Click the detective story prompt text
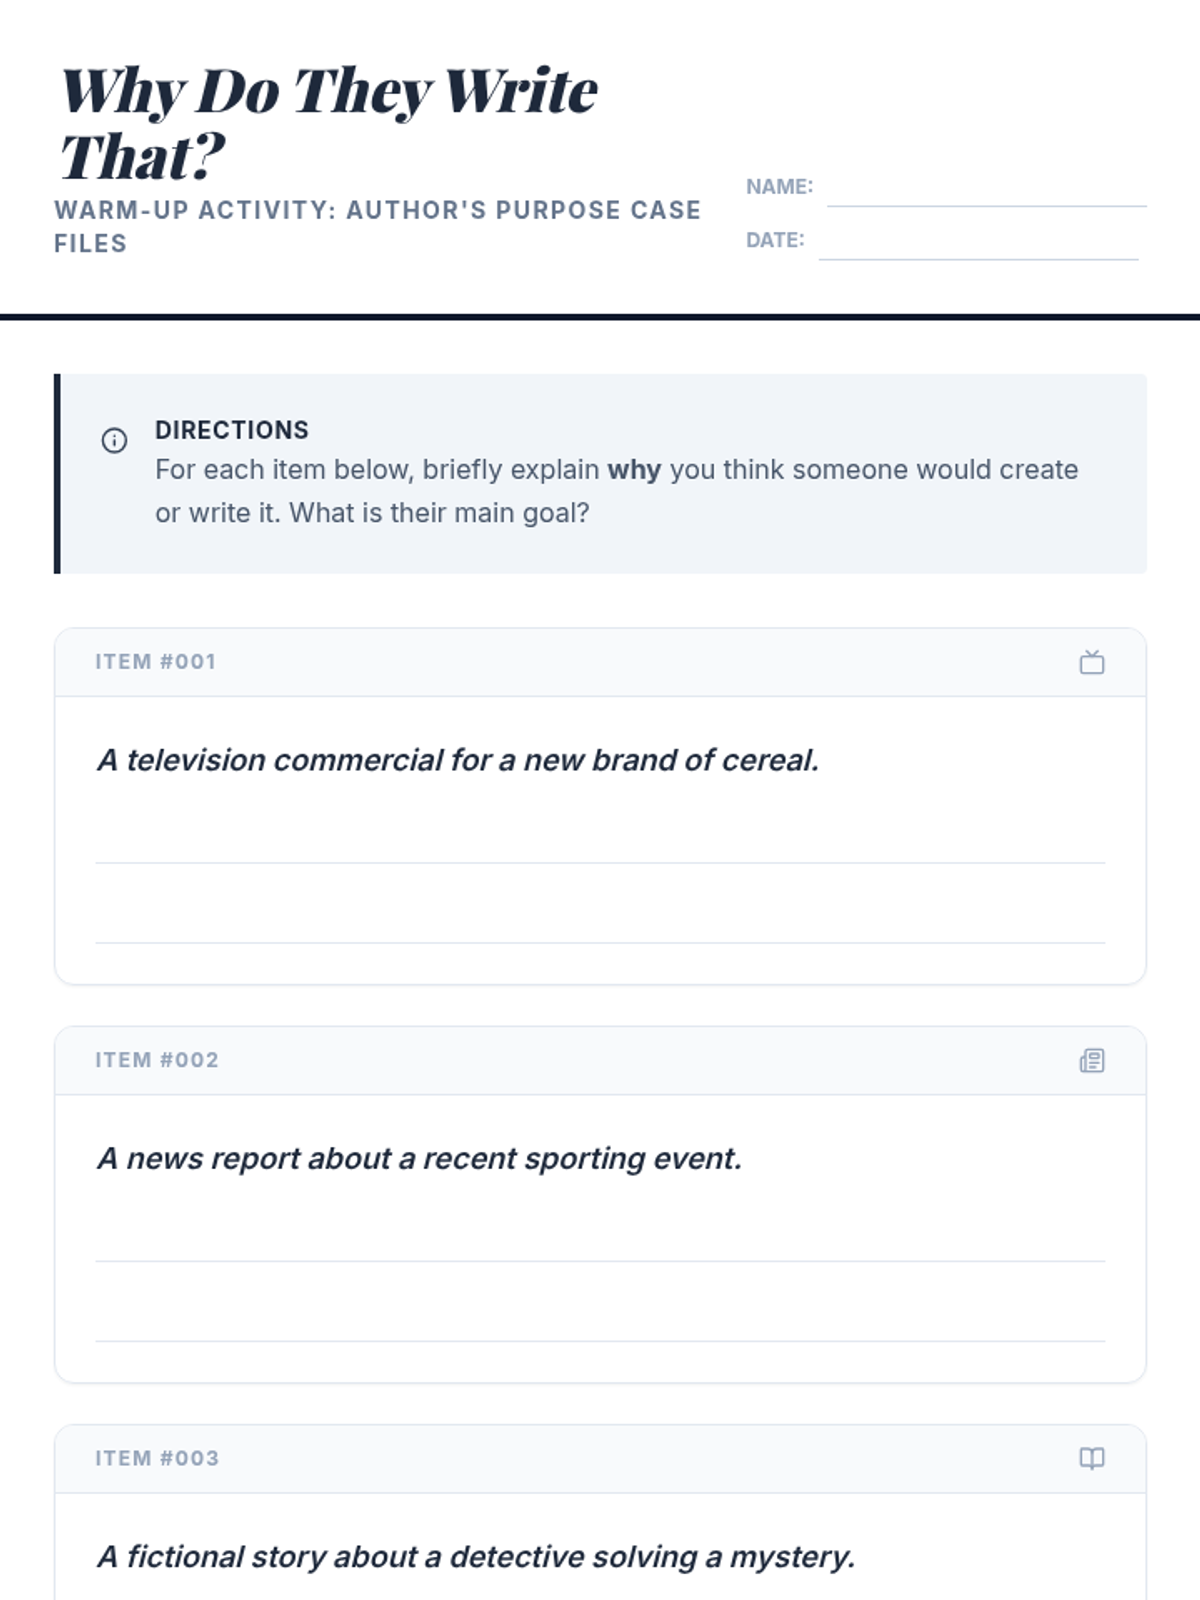 pyautogui.click(x=476, y=1556)
